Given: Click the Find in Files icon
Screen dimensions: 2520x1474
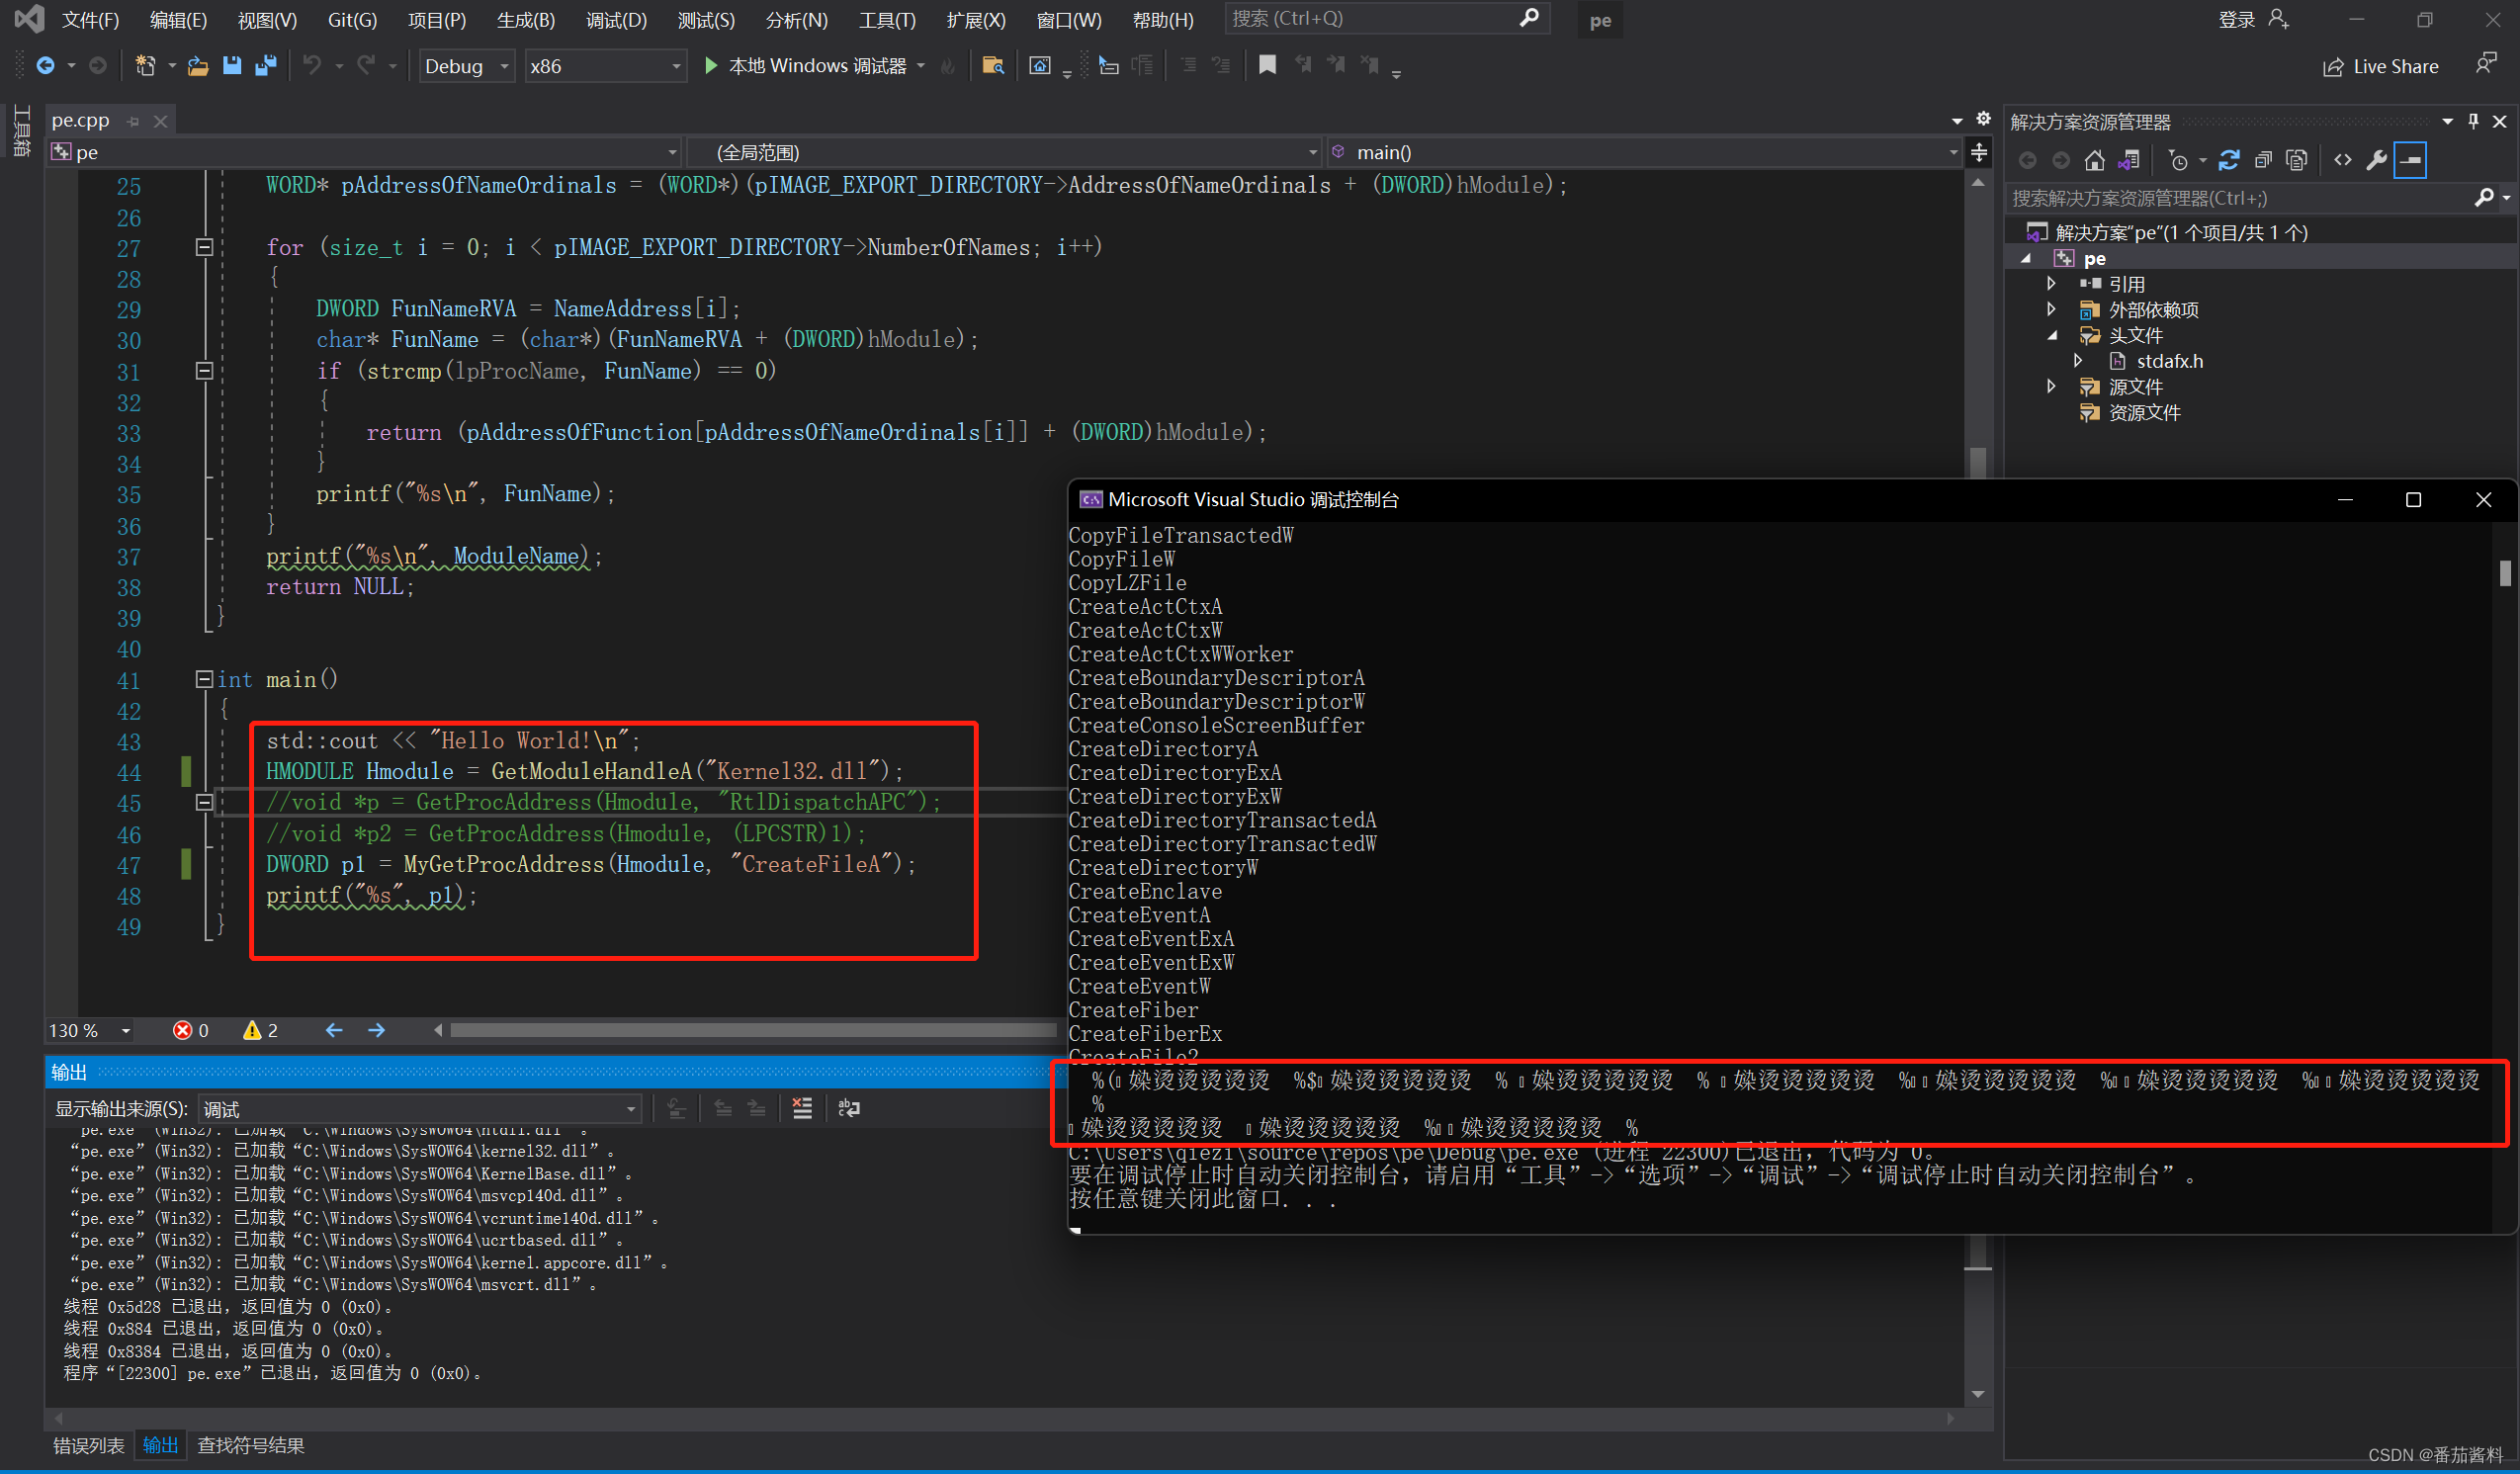Looking at the screenshot, I should (x=992, y=66).
